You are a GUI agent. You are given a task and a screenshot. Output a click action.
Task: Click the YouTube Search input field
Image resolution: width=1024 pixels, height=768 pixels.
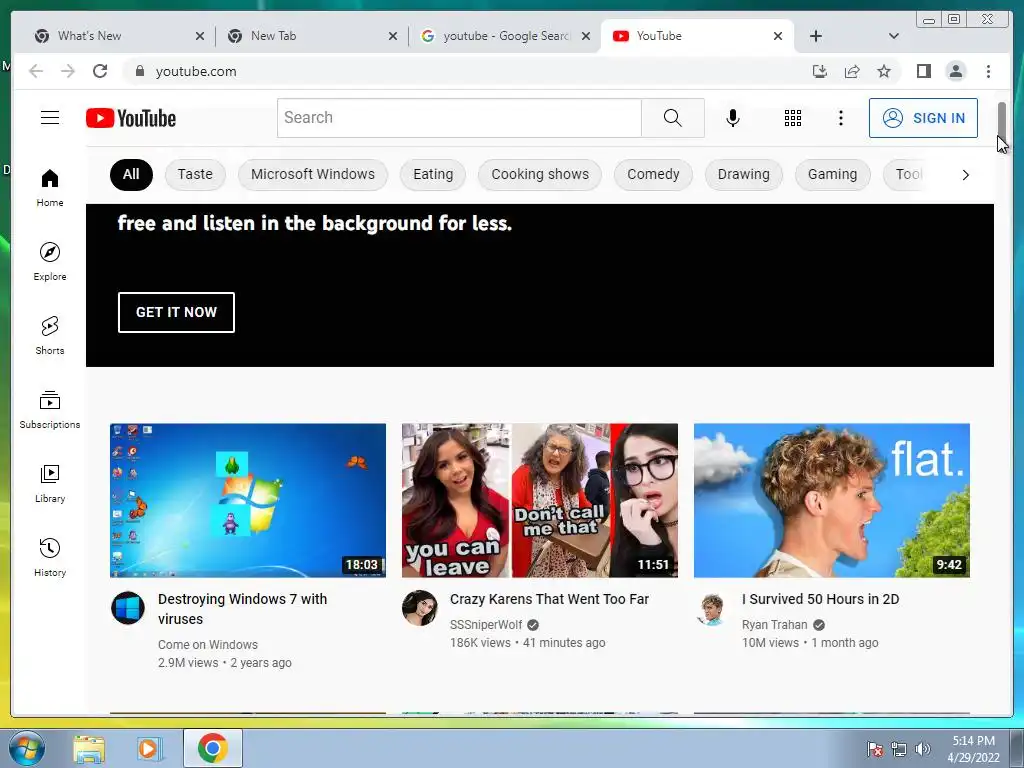(x=459, y=118)
